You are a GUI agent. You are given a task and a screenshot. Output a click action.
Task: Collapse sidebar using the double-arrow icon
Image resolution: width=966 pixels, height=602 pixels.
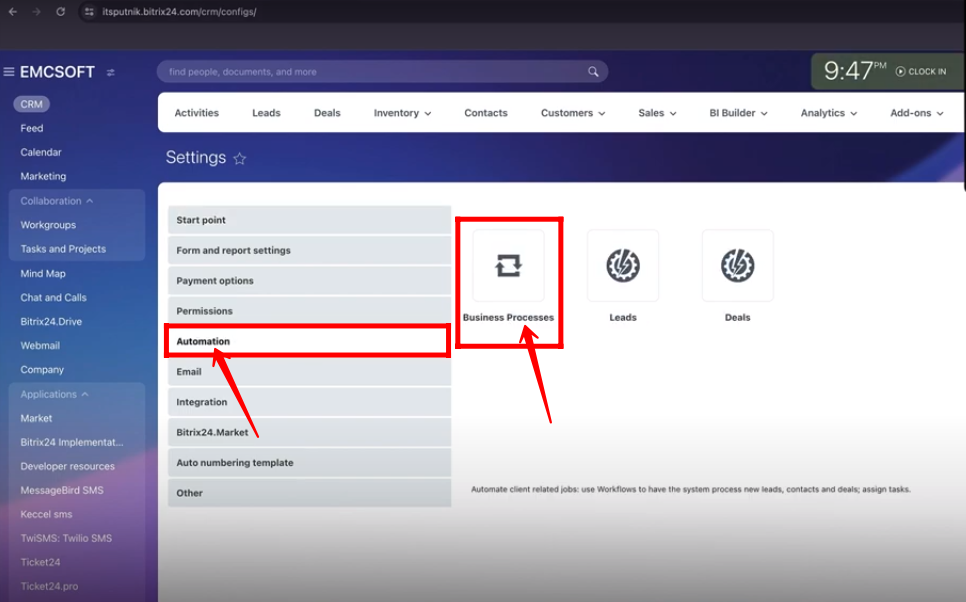111,71
